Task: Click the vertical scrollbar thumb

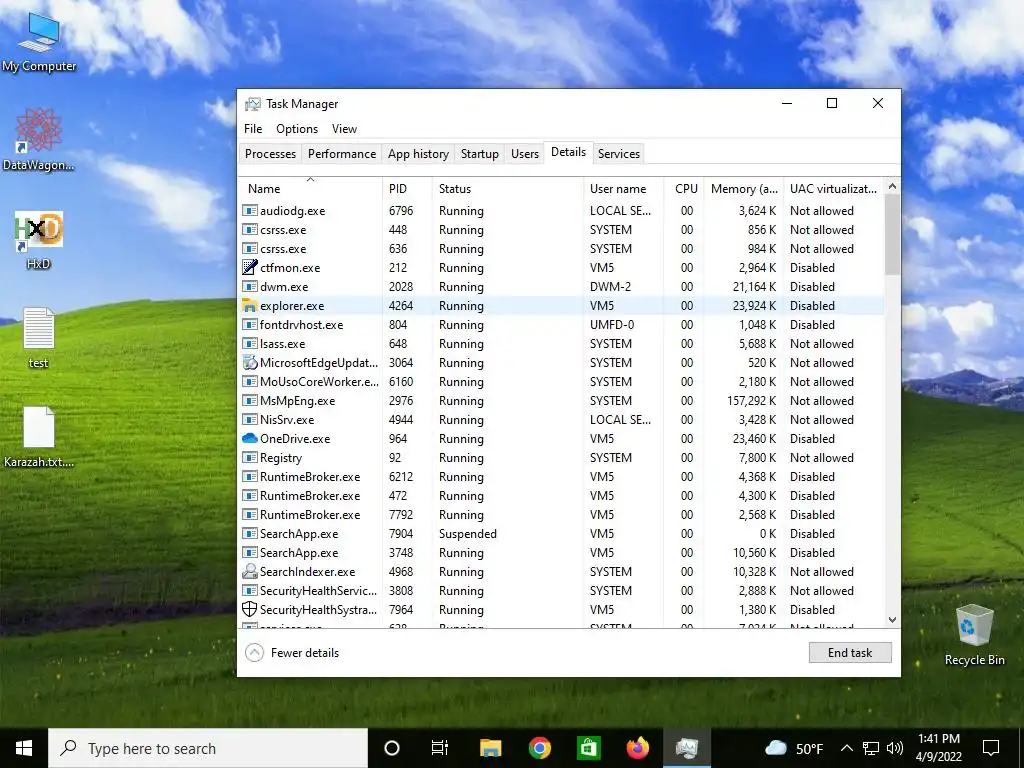Action: (892, 234)
